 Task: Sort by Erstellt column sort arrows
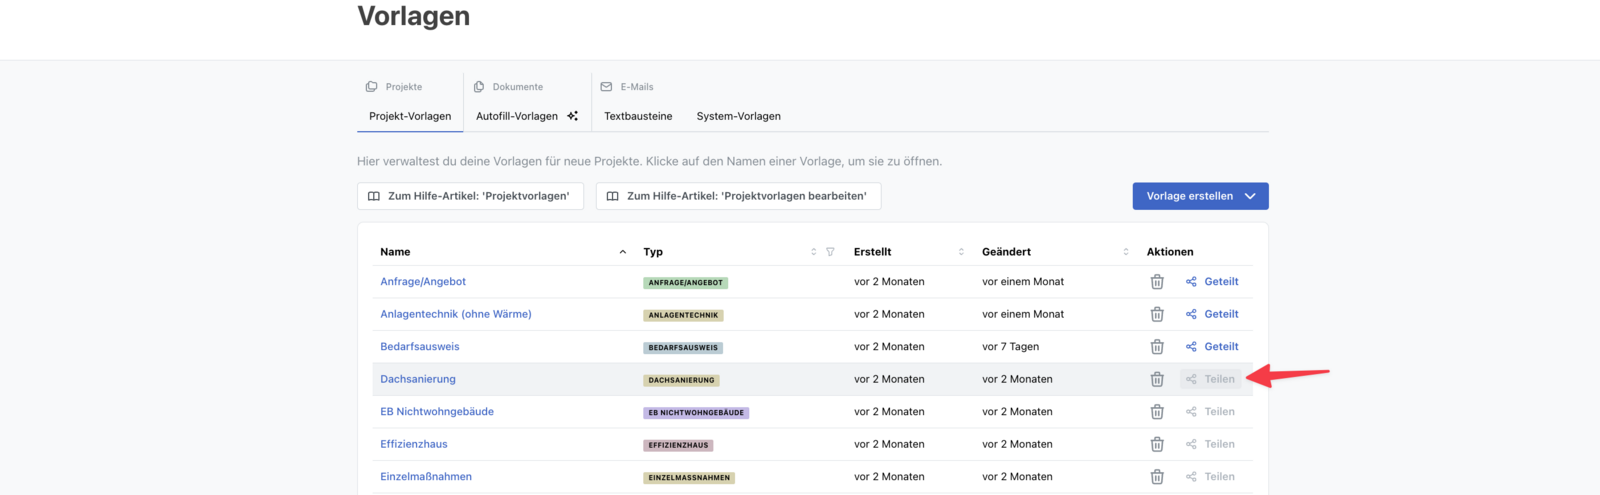coord(961,252)
